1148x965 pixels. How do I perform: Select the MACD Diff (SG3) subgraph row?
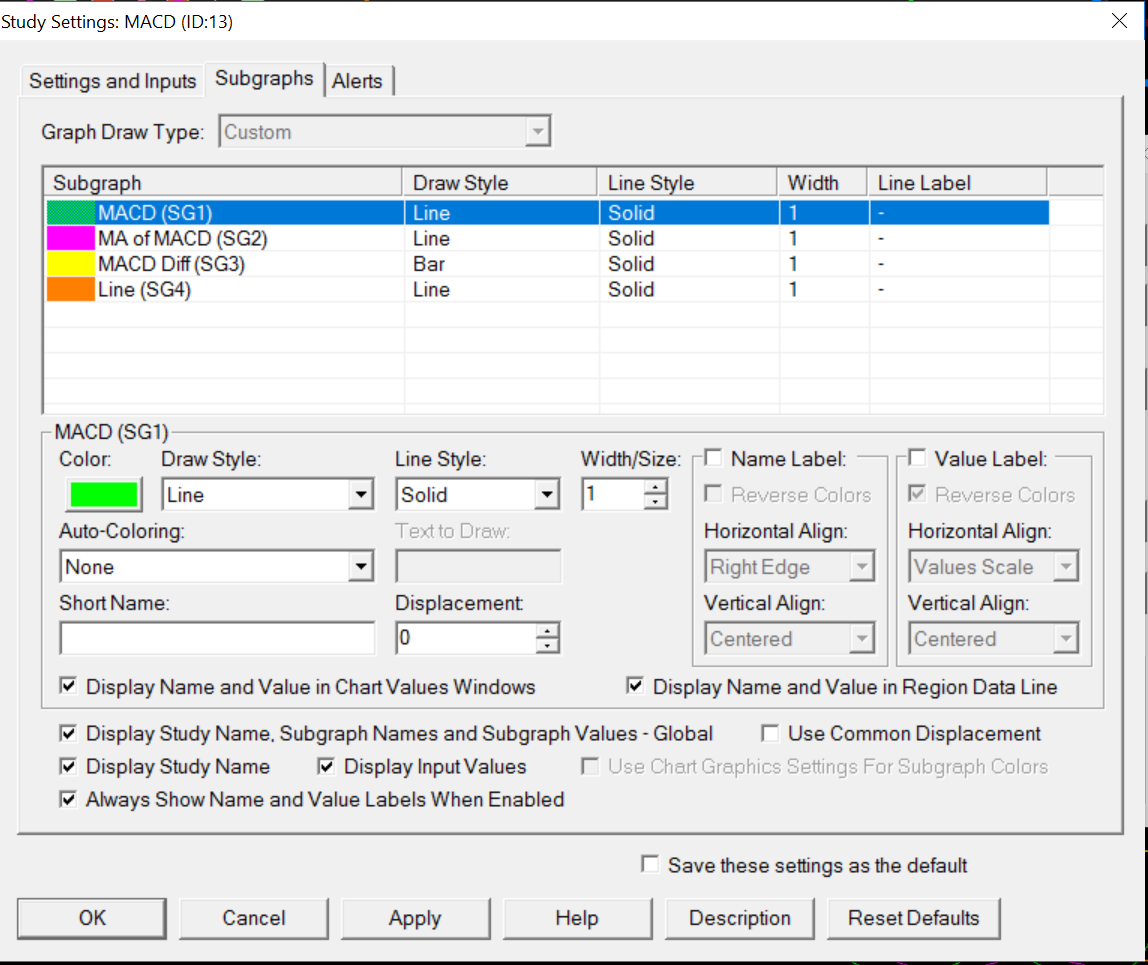pyautogui.click(x=171, y=264)
